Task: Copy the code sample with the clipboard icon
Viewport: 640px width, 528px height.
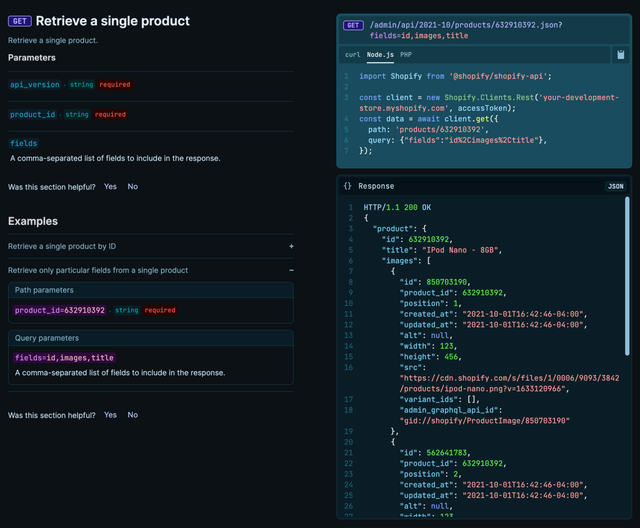Action: pos(620,55)
